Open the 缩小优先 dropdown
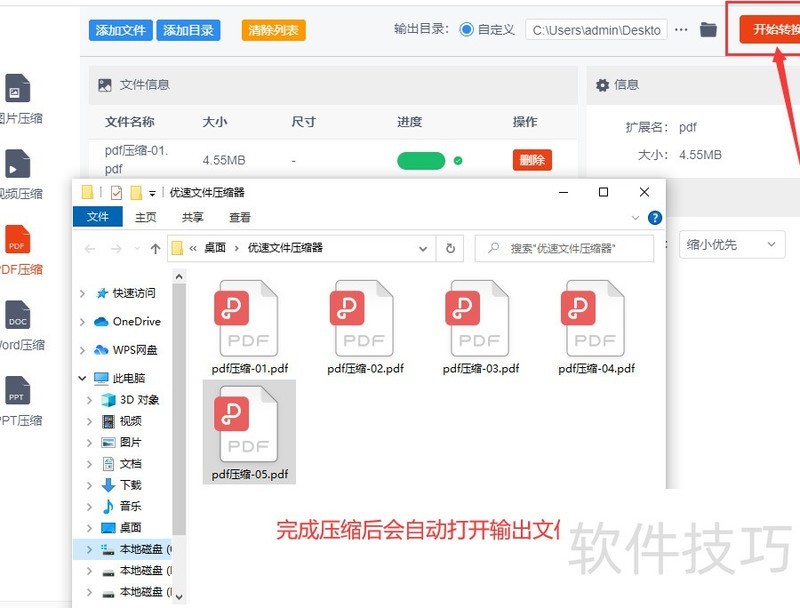Screen dimensions: 800x608 tap(731, 244)
